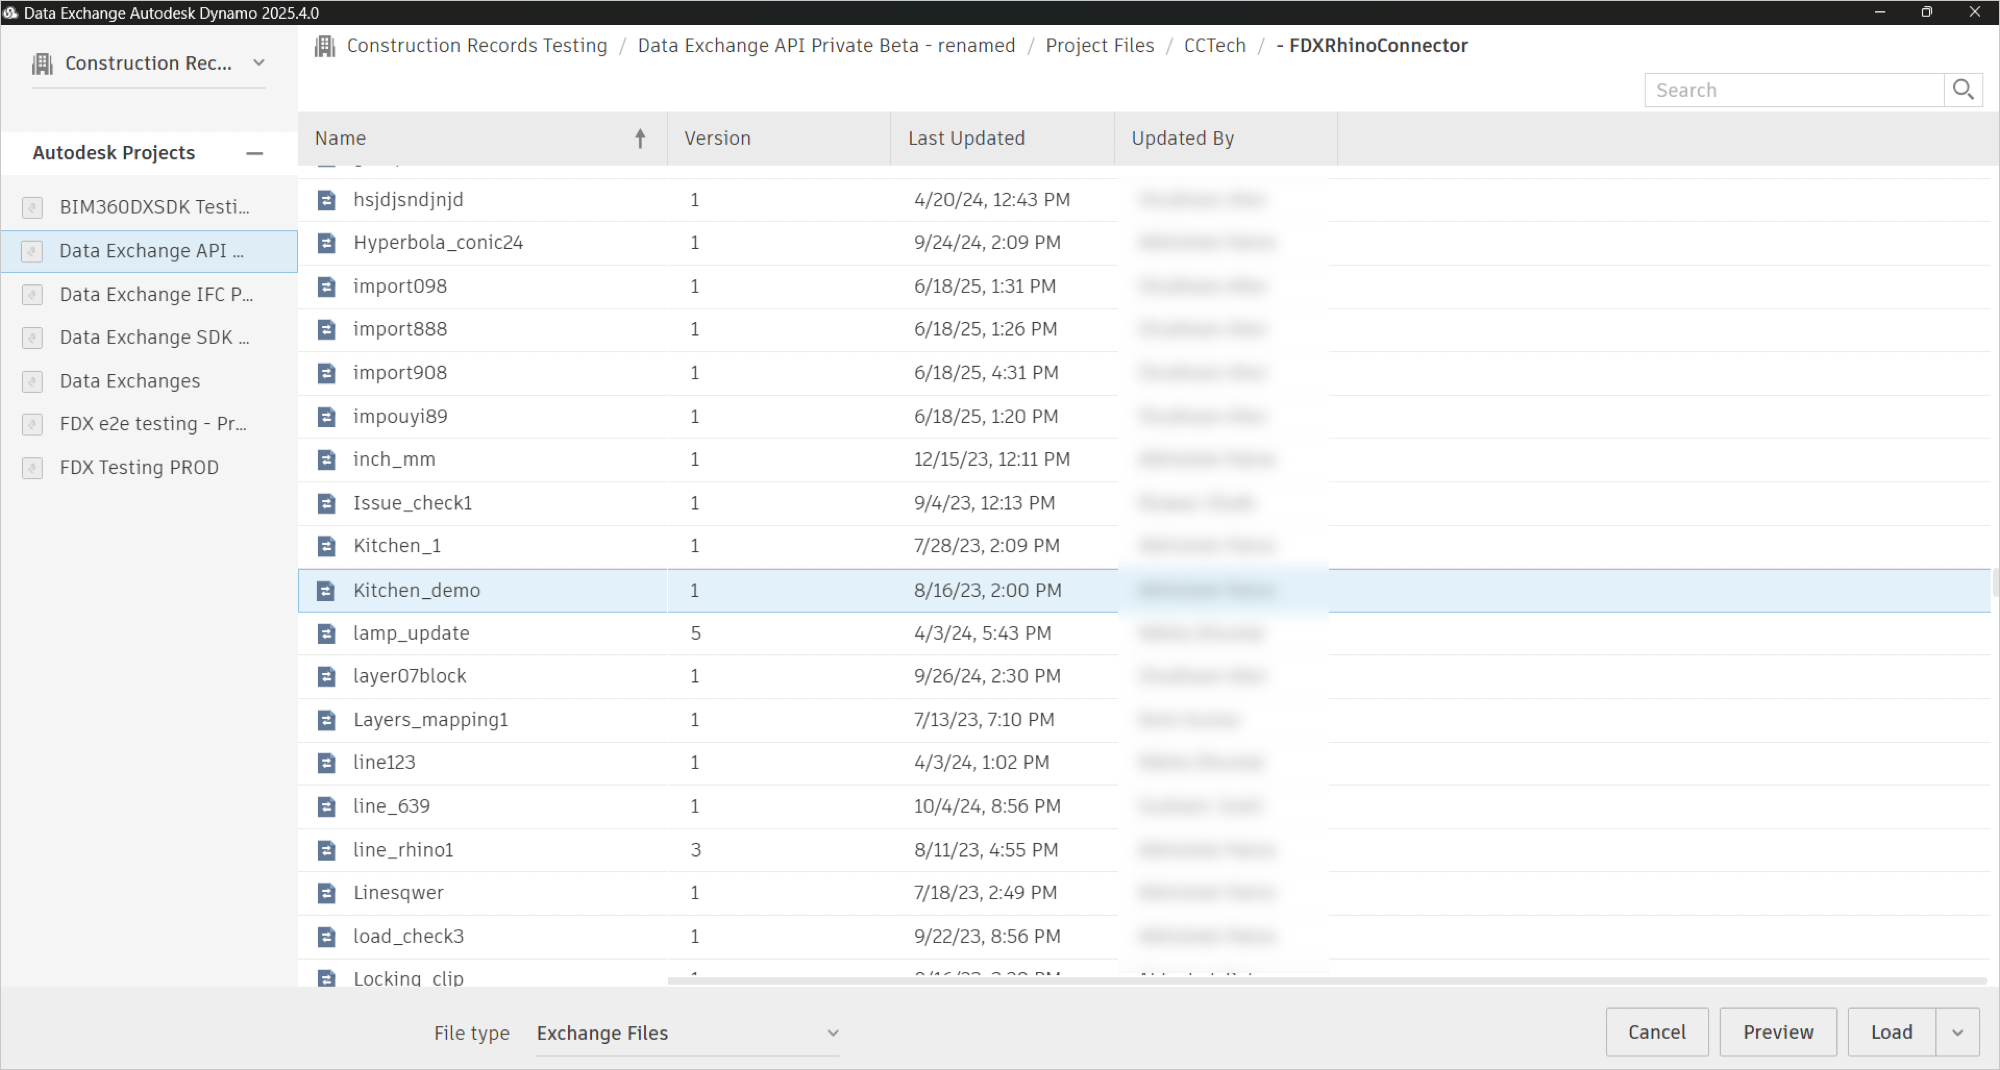Click the exchange icon beside Layers_mapping1
The image size is (2000, 1070).
[326, 720]
